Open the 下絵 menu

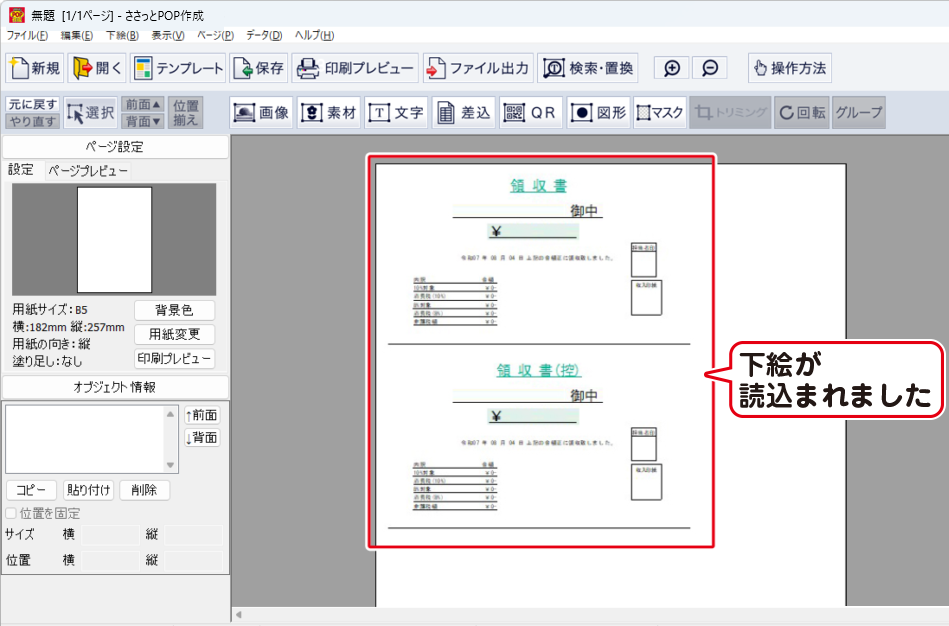click(x=122, y=35)
